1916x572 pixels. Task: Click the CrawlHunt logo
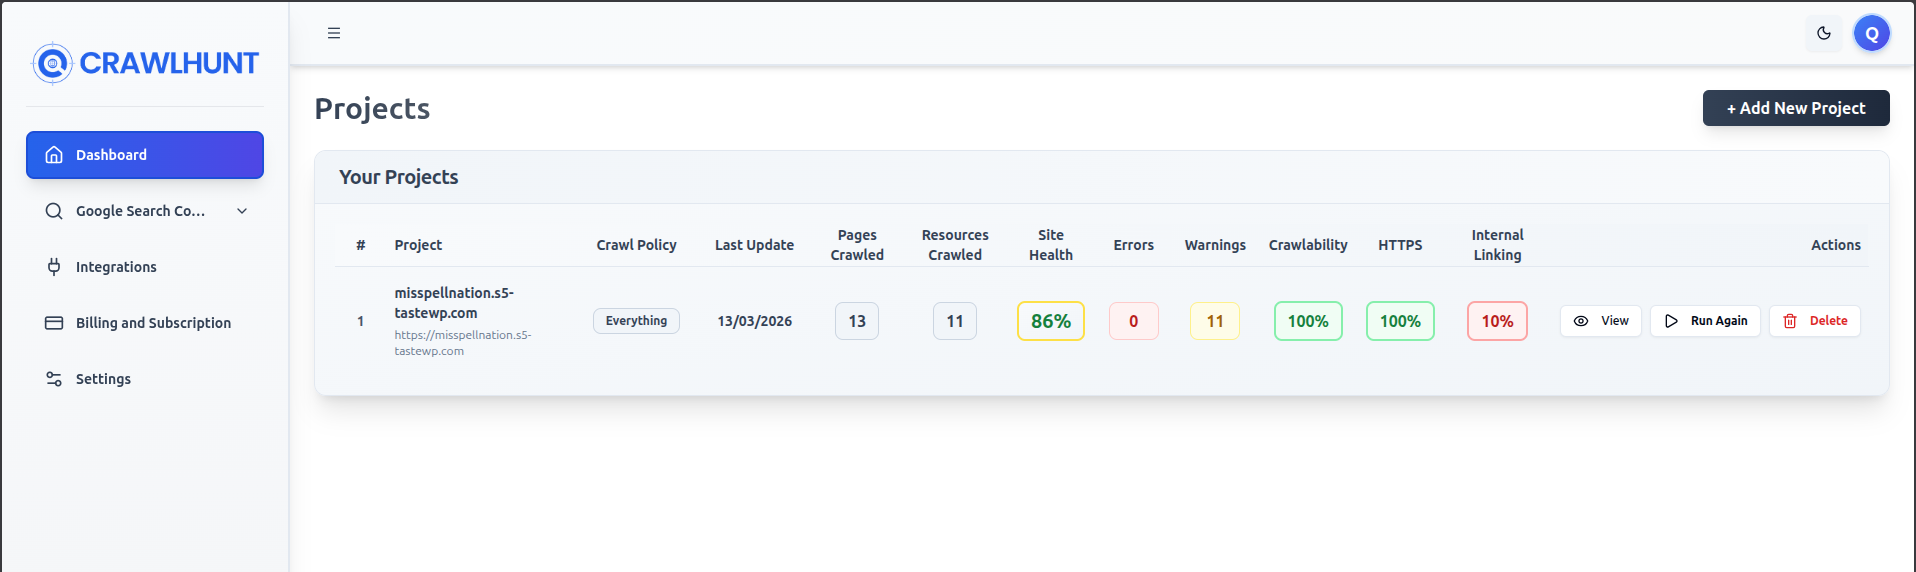tap(145, 63)
